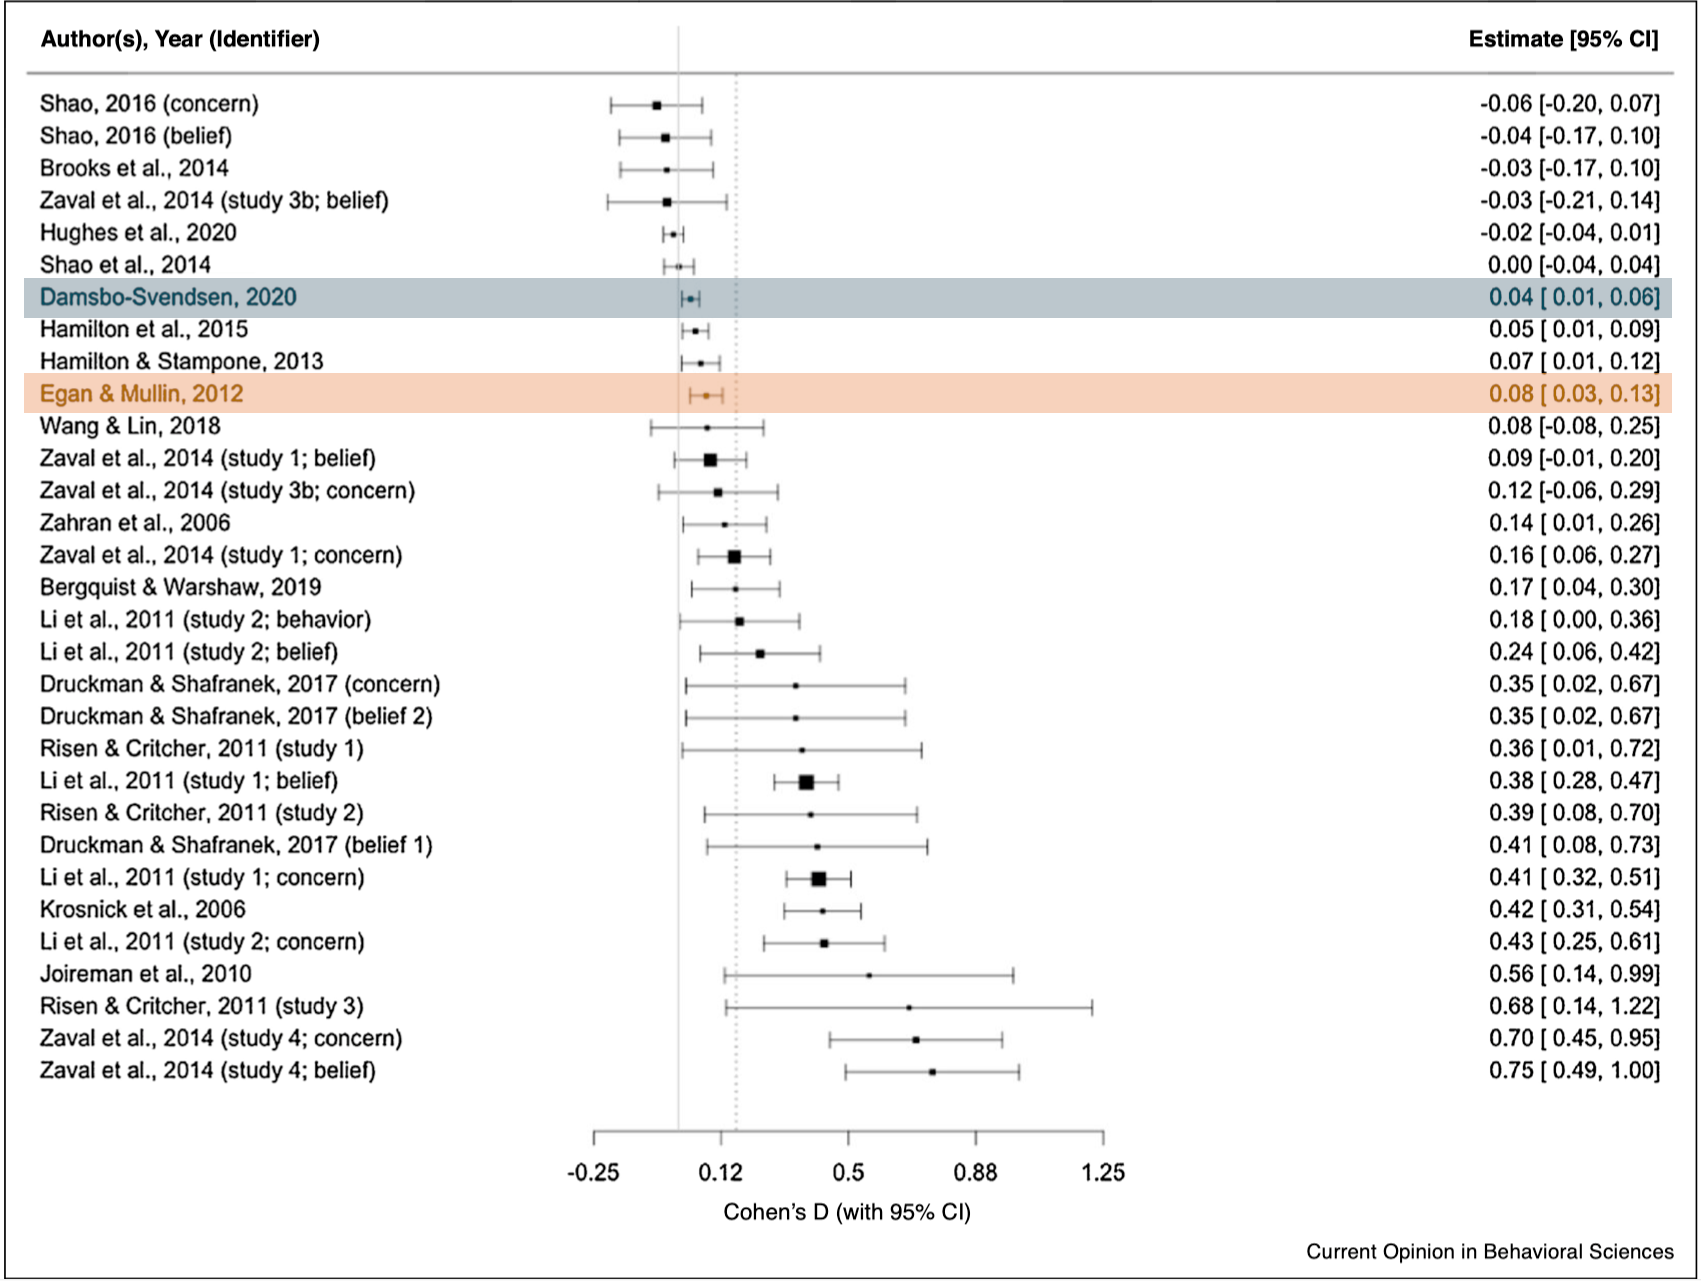
Task: Click the Joireman et al., 2010 study label
Action: [145, 973]
